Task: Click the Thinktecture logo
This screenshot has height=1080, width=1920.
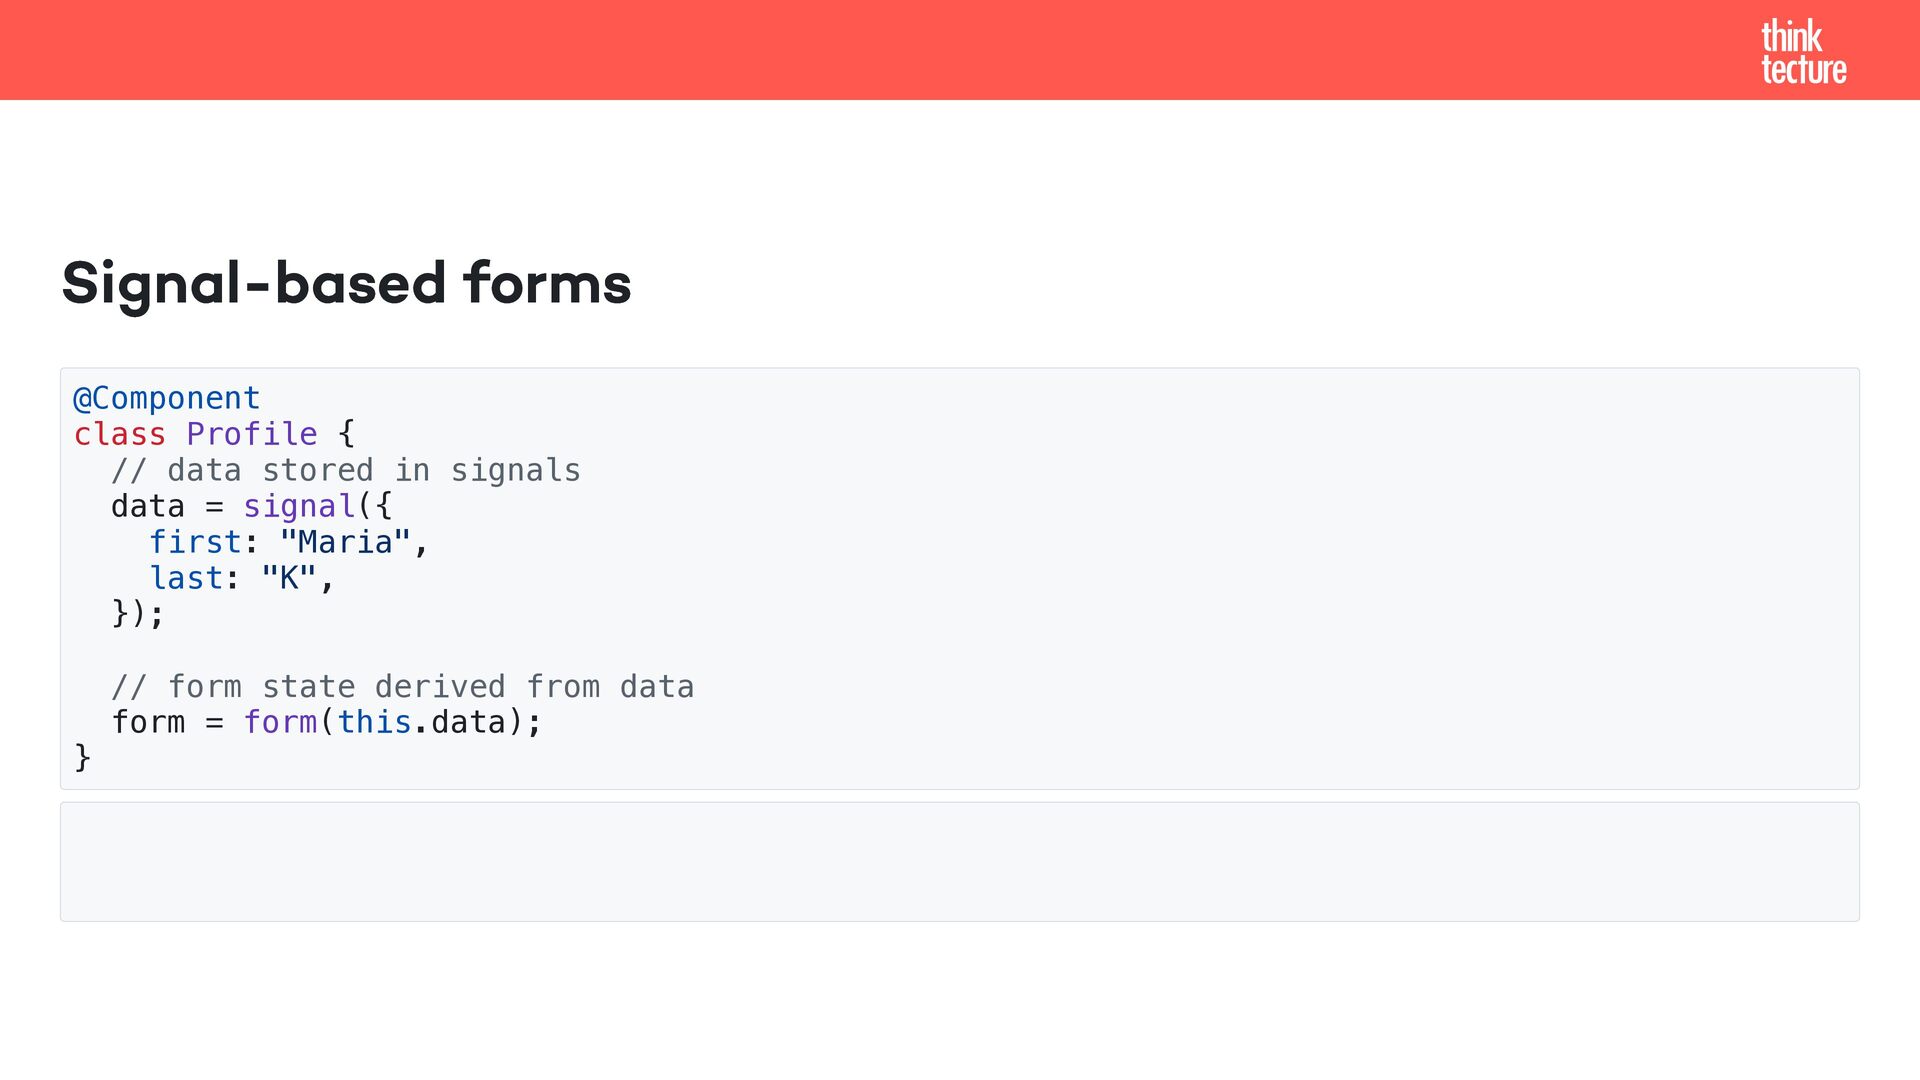Action: point(1803,52)
